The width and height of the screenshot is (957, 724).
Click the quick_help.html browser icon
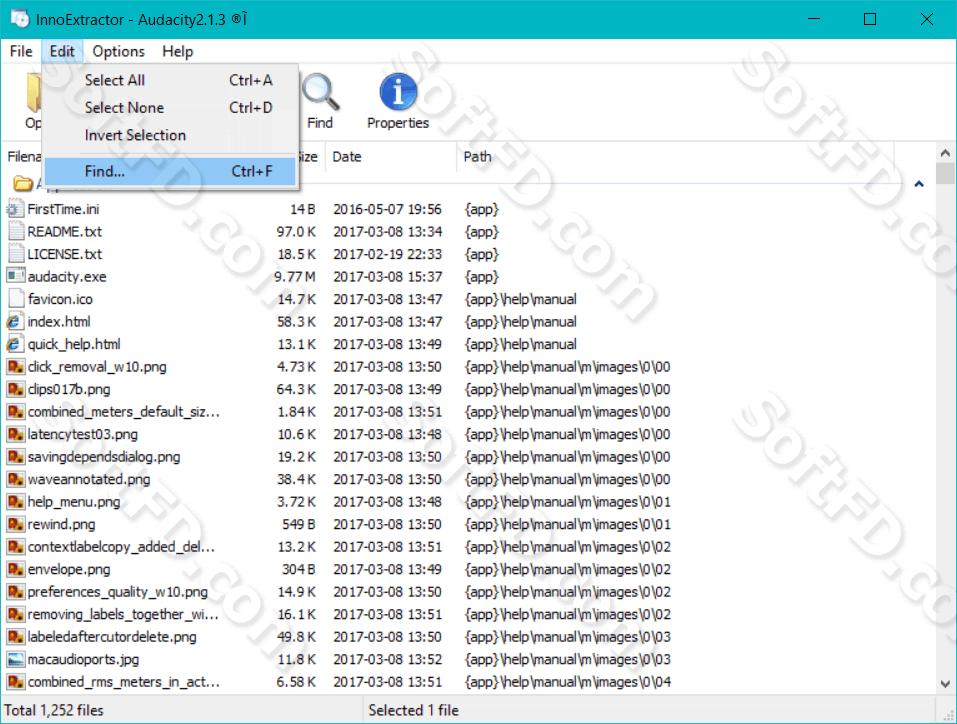[15, 344]
